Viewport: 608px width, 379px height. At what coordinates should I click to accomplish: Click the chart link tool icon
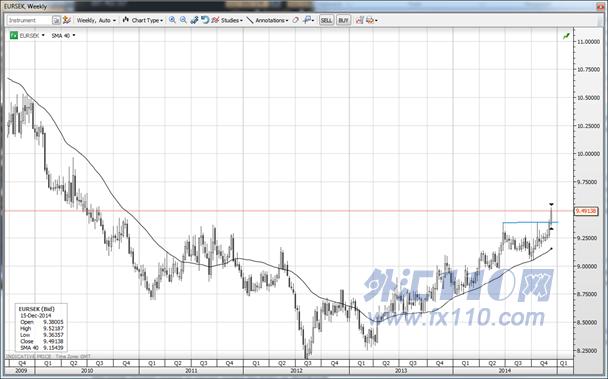pyautogui.click(x=194, y=20)
